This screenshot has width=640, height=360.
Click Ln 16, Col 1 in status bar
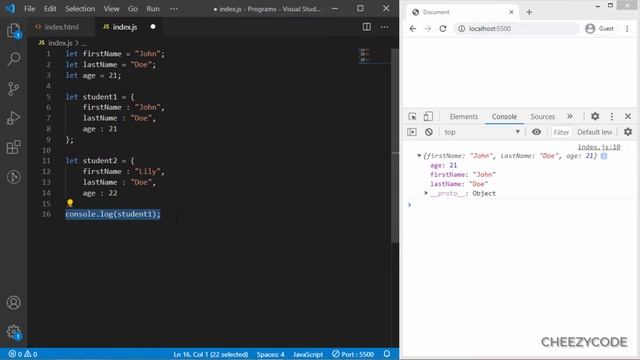[211, 354]
